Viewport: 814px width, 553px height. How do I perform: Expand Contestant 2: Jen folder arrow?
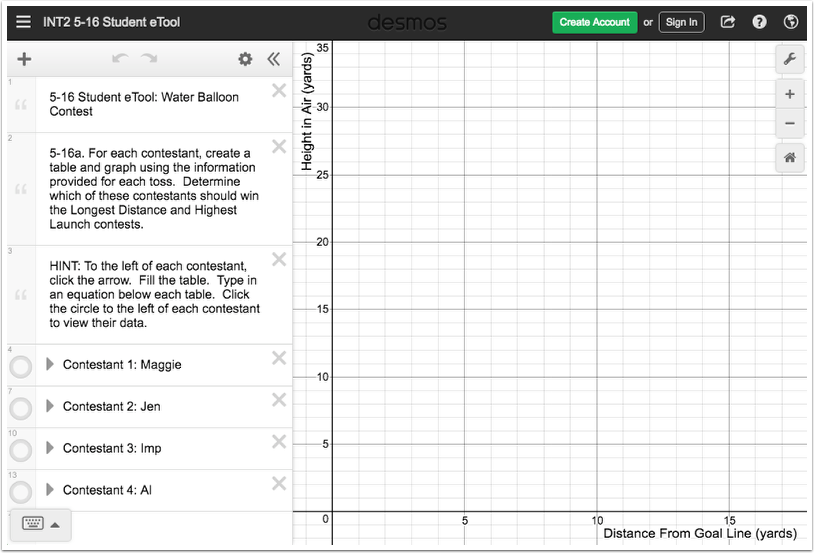coord(50,406)
